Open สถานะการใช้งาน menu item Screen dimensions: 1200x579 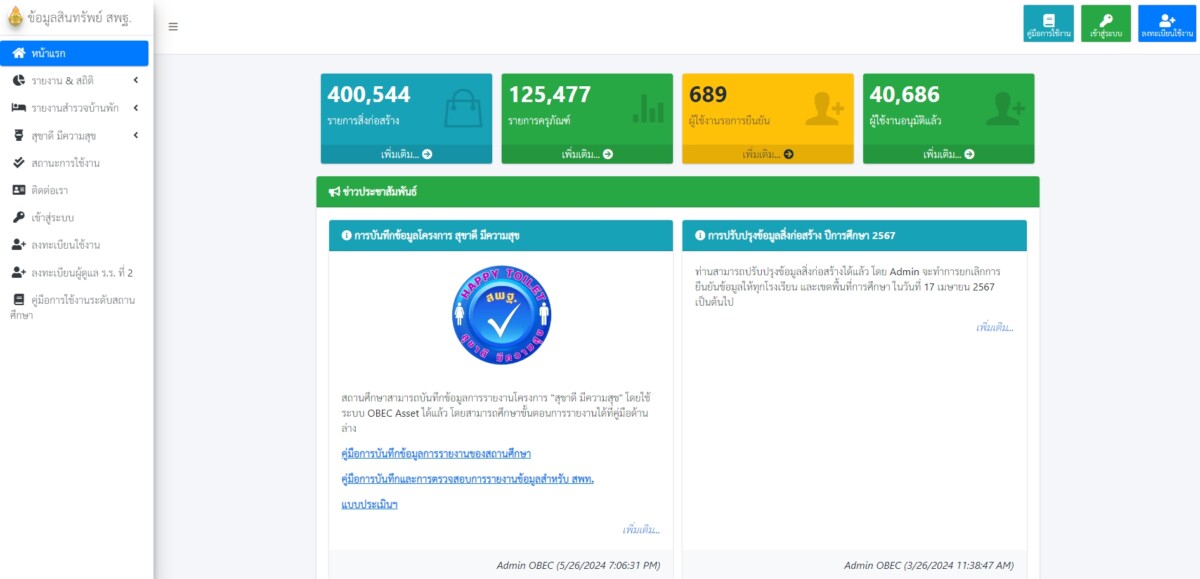[74, 162]
